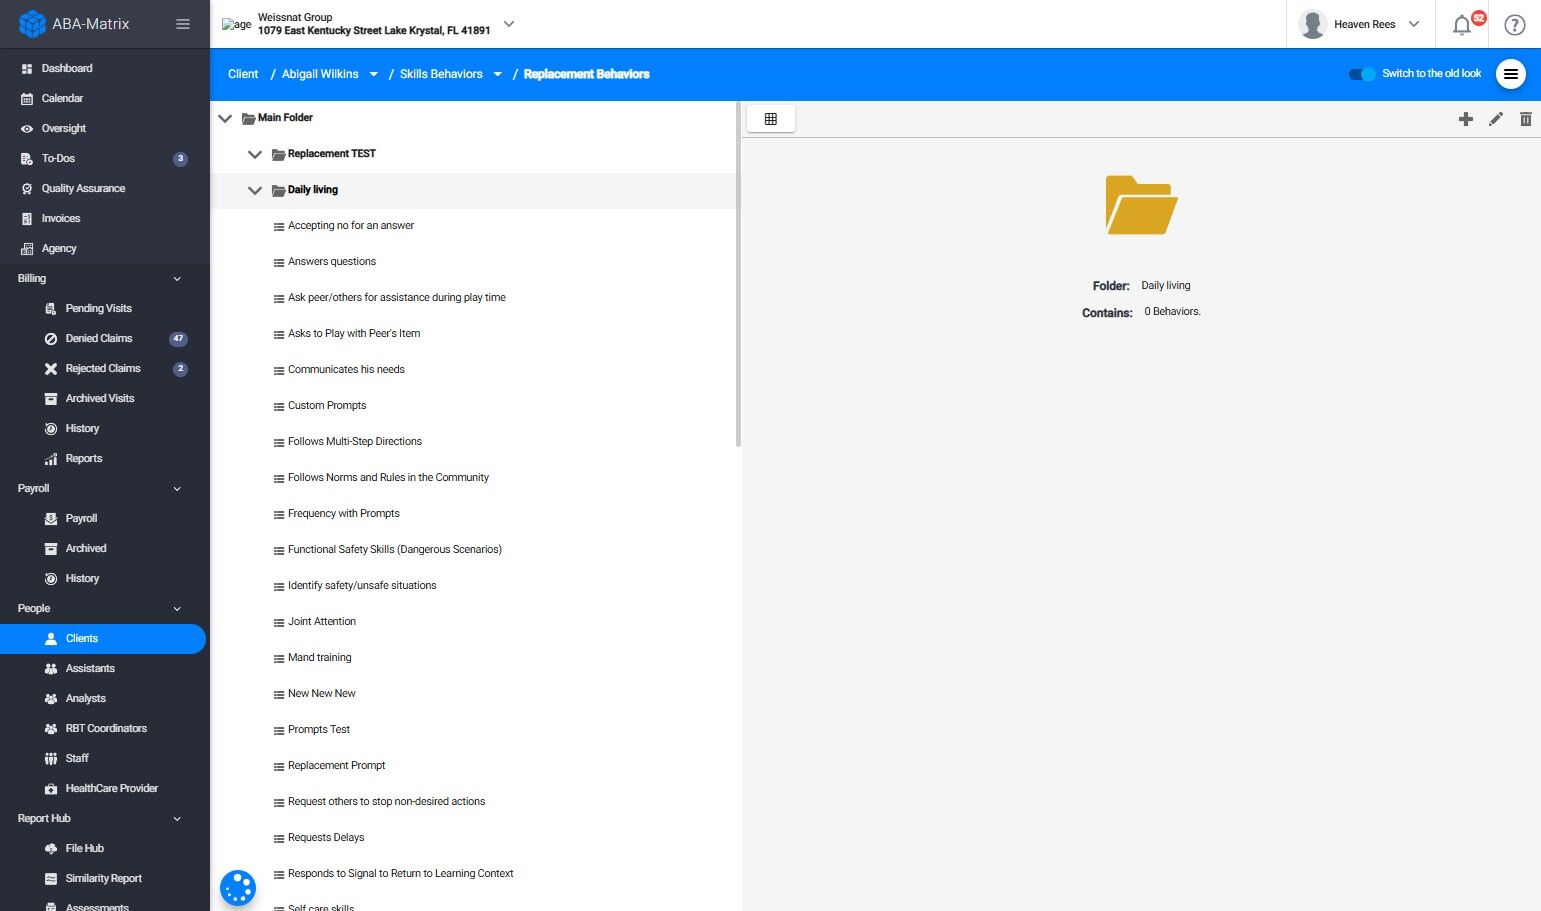The height and width of the screenshot is (911, 1541).
Task: Collapse the Payroll section
Action: (177, 489)
